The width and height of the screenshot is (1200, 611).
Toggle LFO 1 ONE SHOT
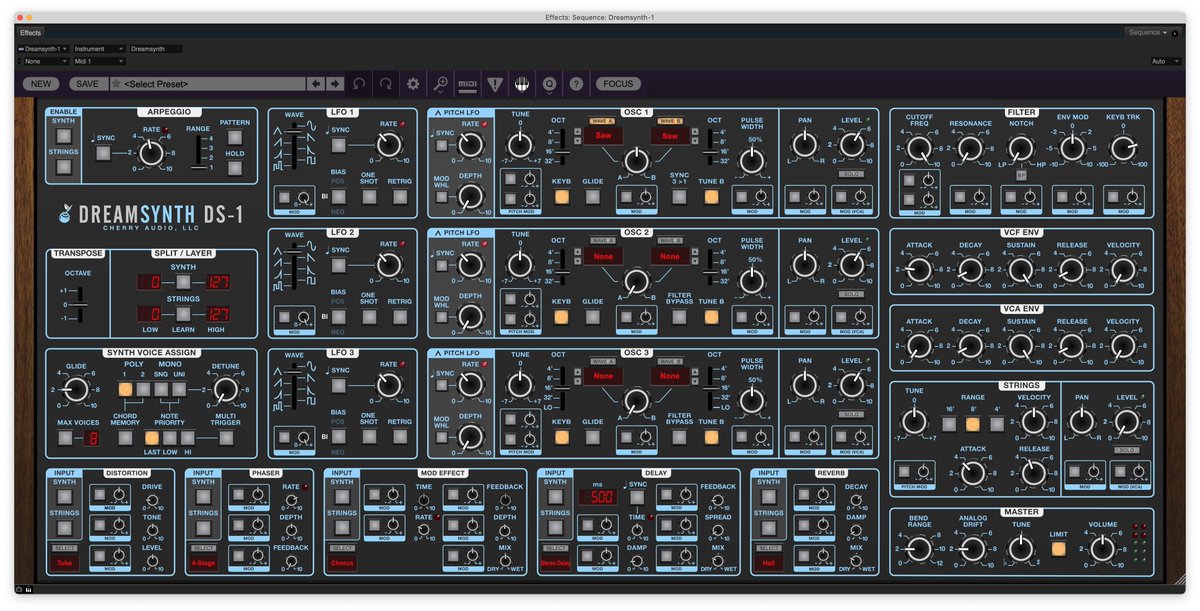point(369,197)
